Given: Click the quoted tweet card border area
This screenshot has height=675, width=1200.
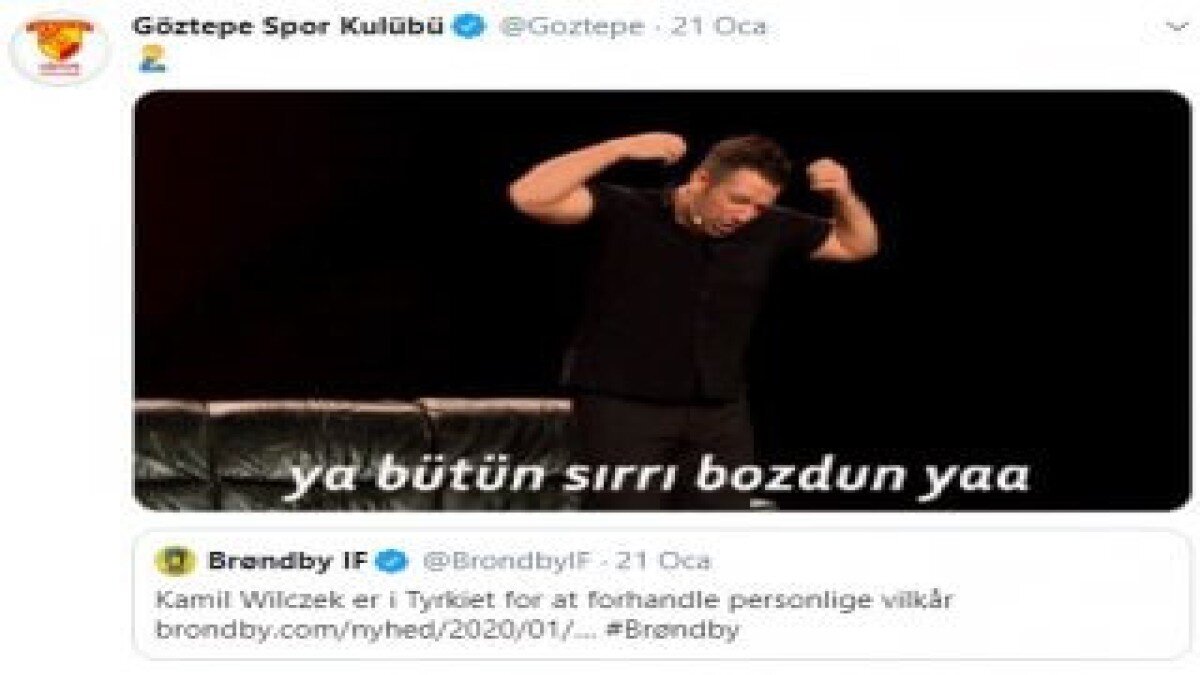Looking at the screenshot, I should tap(661, 594).
